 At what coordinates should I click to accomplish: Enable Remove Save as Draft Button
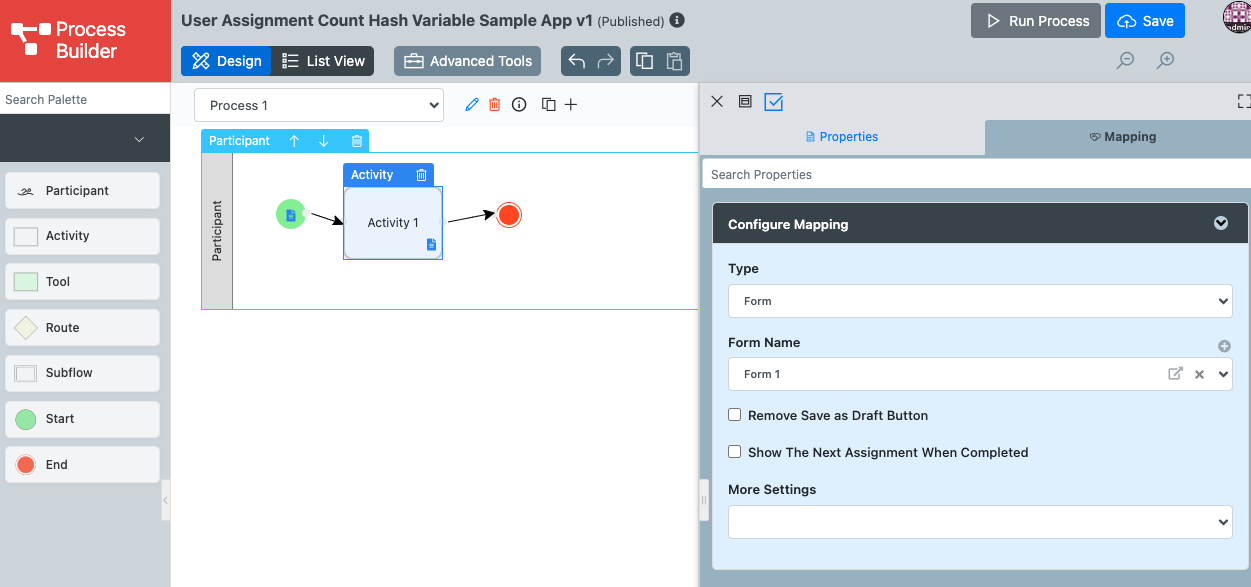pos(734,414)
